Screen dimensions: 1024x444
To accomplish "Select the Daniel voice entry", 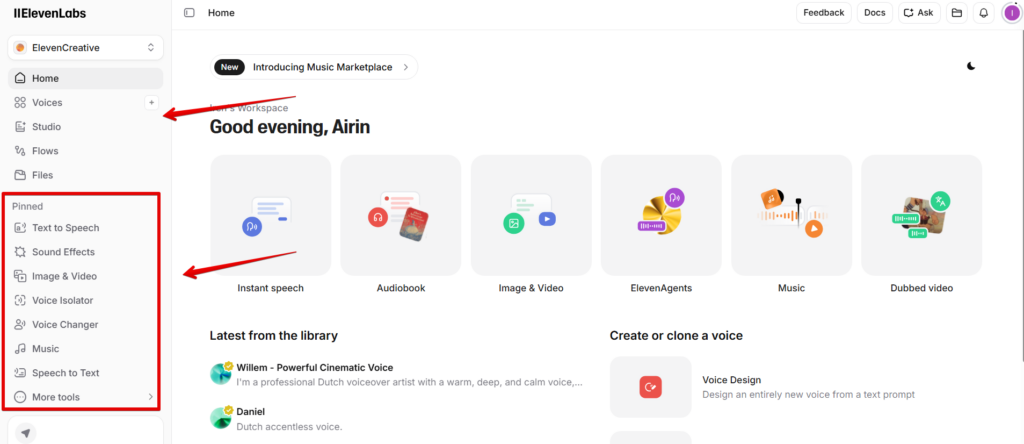I will (x=396, y=419).
